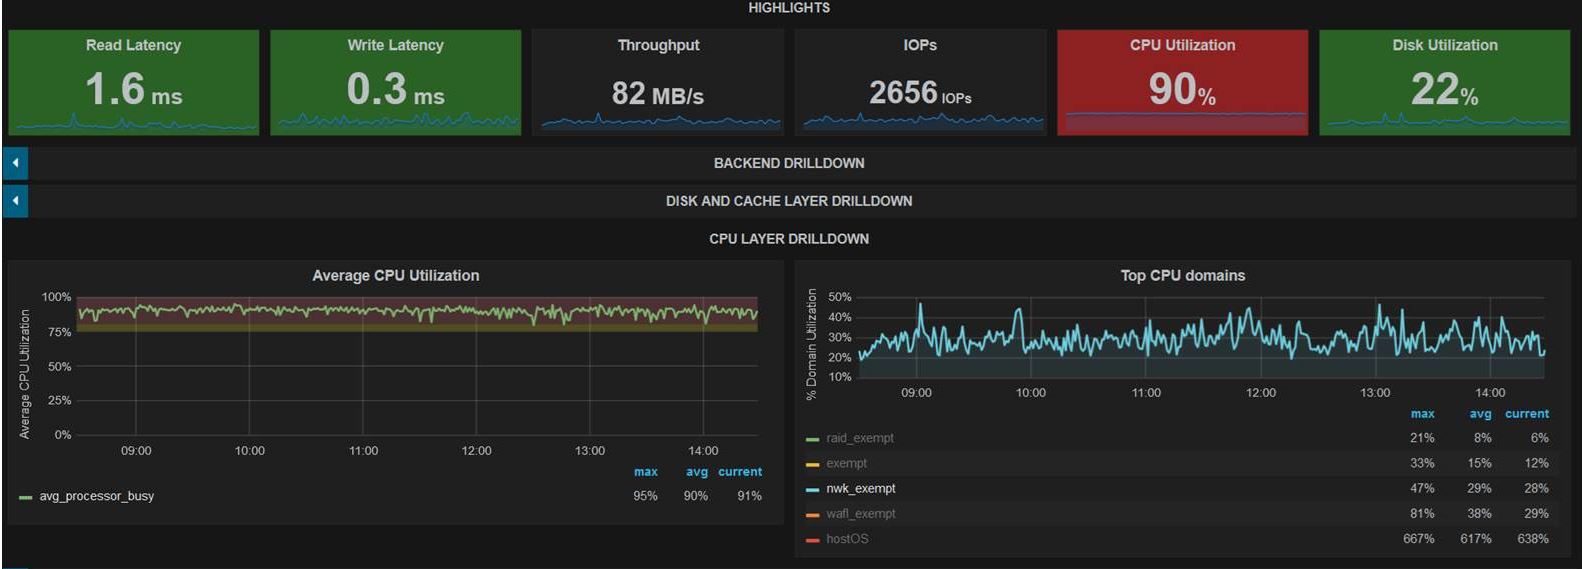
Task: Sort Top CPU domains legend by max
Action: (1422, 414)
